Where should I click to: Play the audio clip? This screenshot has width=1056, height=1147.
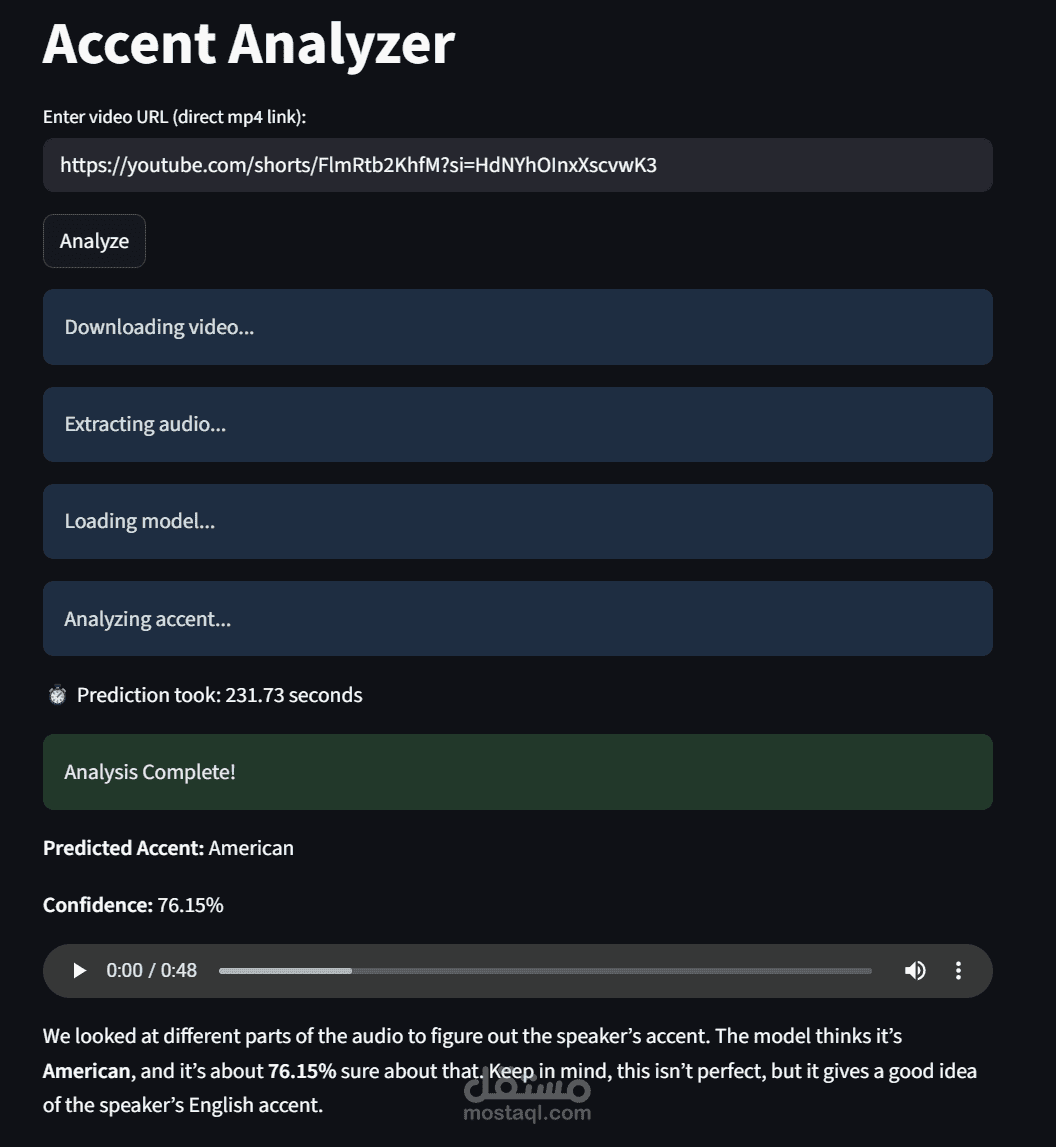coord(79,971)
